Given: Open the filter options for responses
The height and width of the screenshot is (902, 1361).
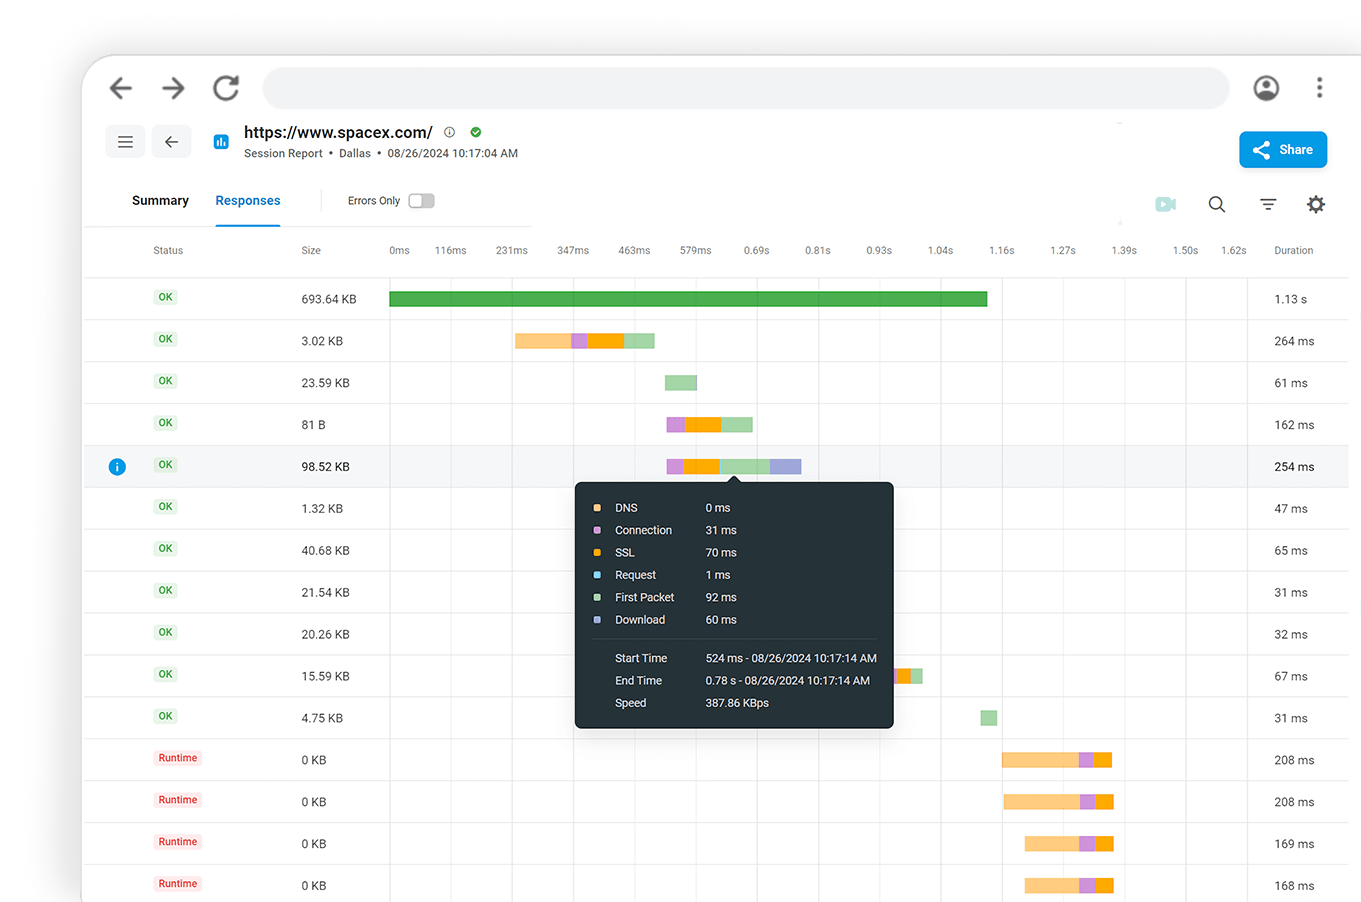Looking at the screenshot, I should coord(1267,204).
